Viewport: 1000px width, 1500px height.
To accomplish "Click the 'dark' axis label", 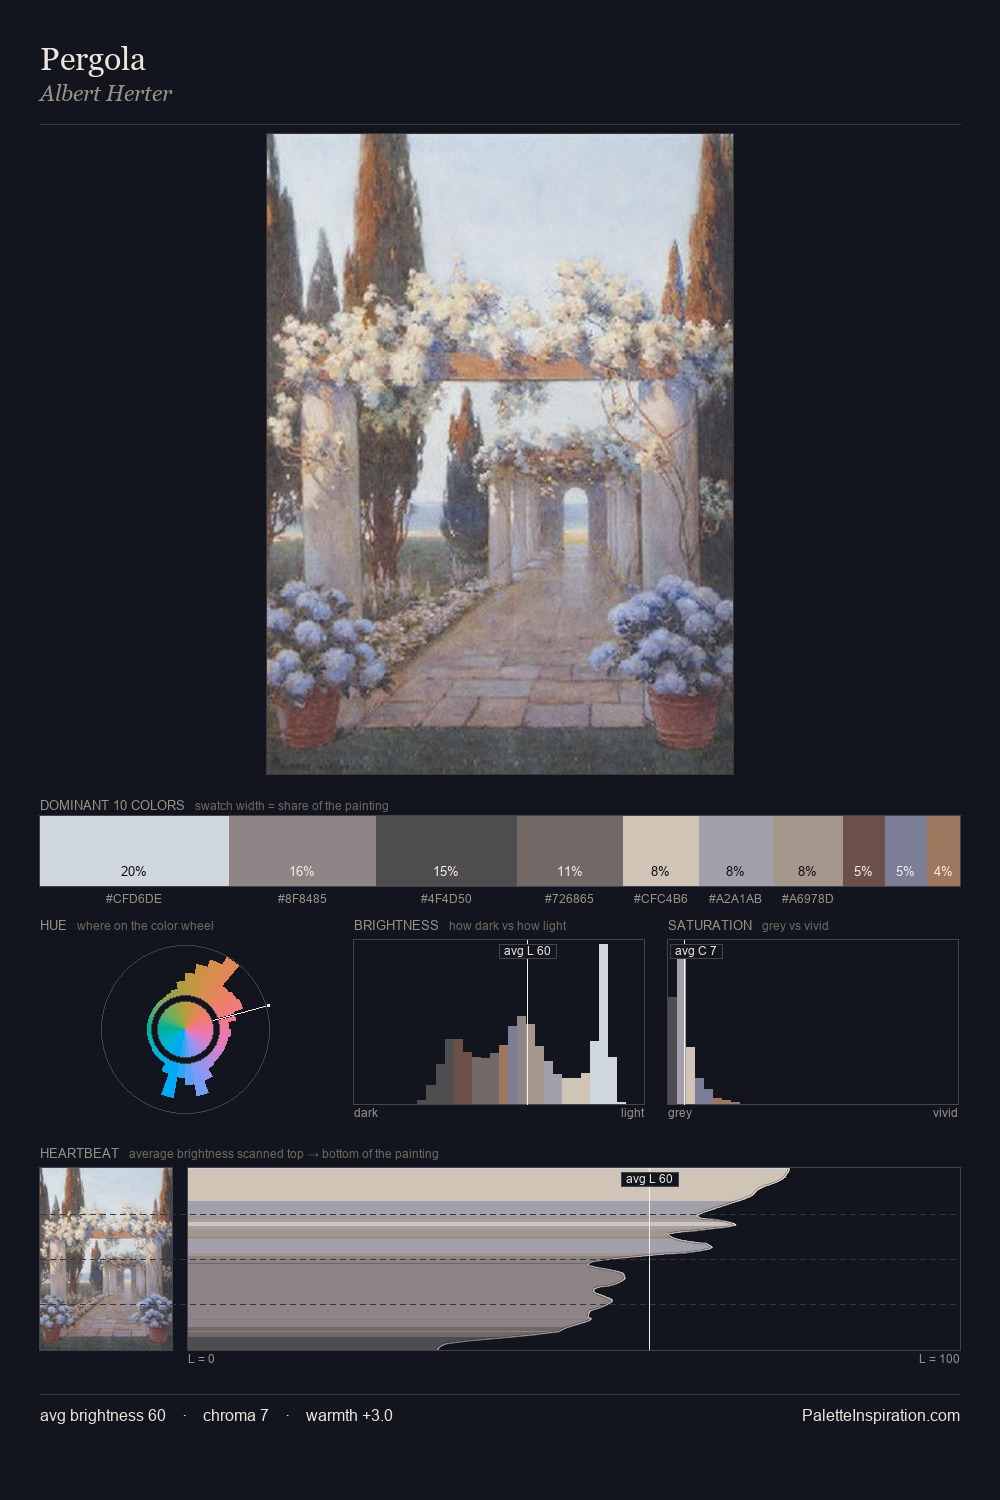I will [366, 1113].
